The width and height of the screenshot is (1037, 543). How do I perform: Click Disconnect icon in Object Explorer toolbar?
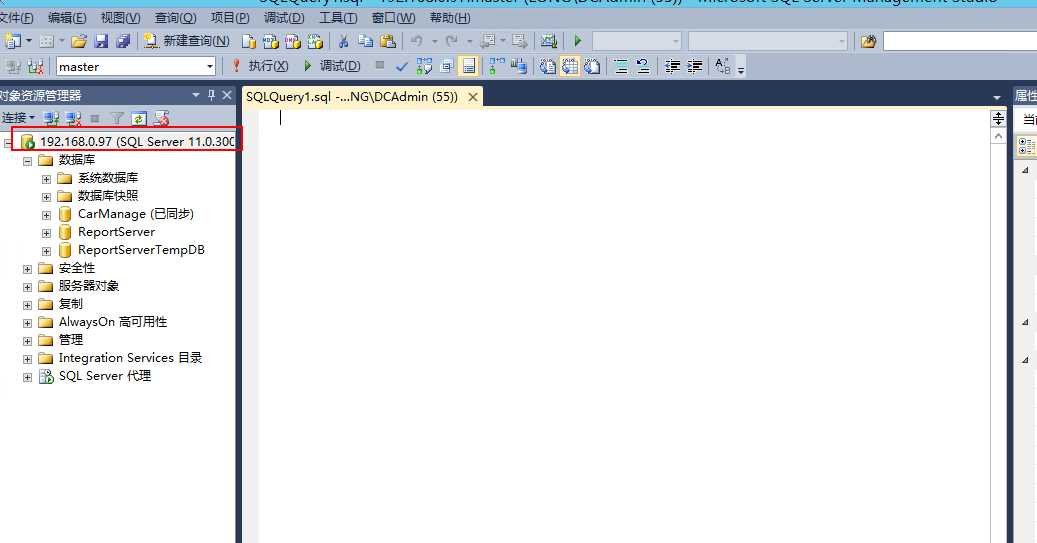point(73,118)
